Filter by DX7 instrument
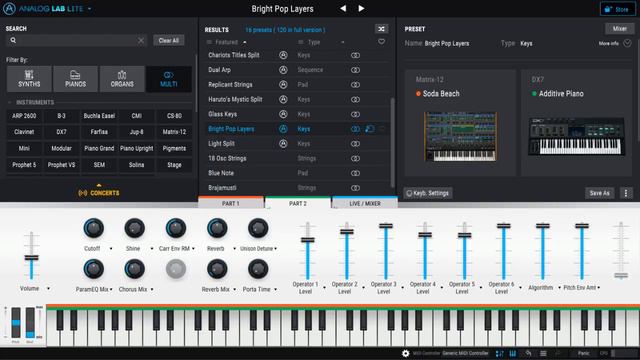640x360 pixels. [x=62, y=132]
